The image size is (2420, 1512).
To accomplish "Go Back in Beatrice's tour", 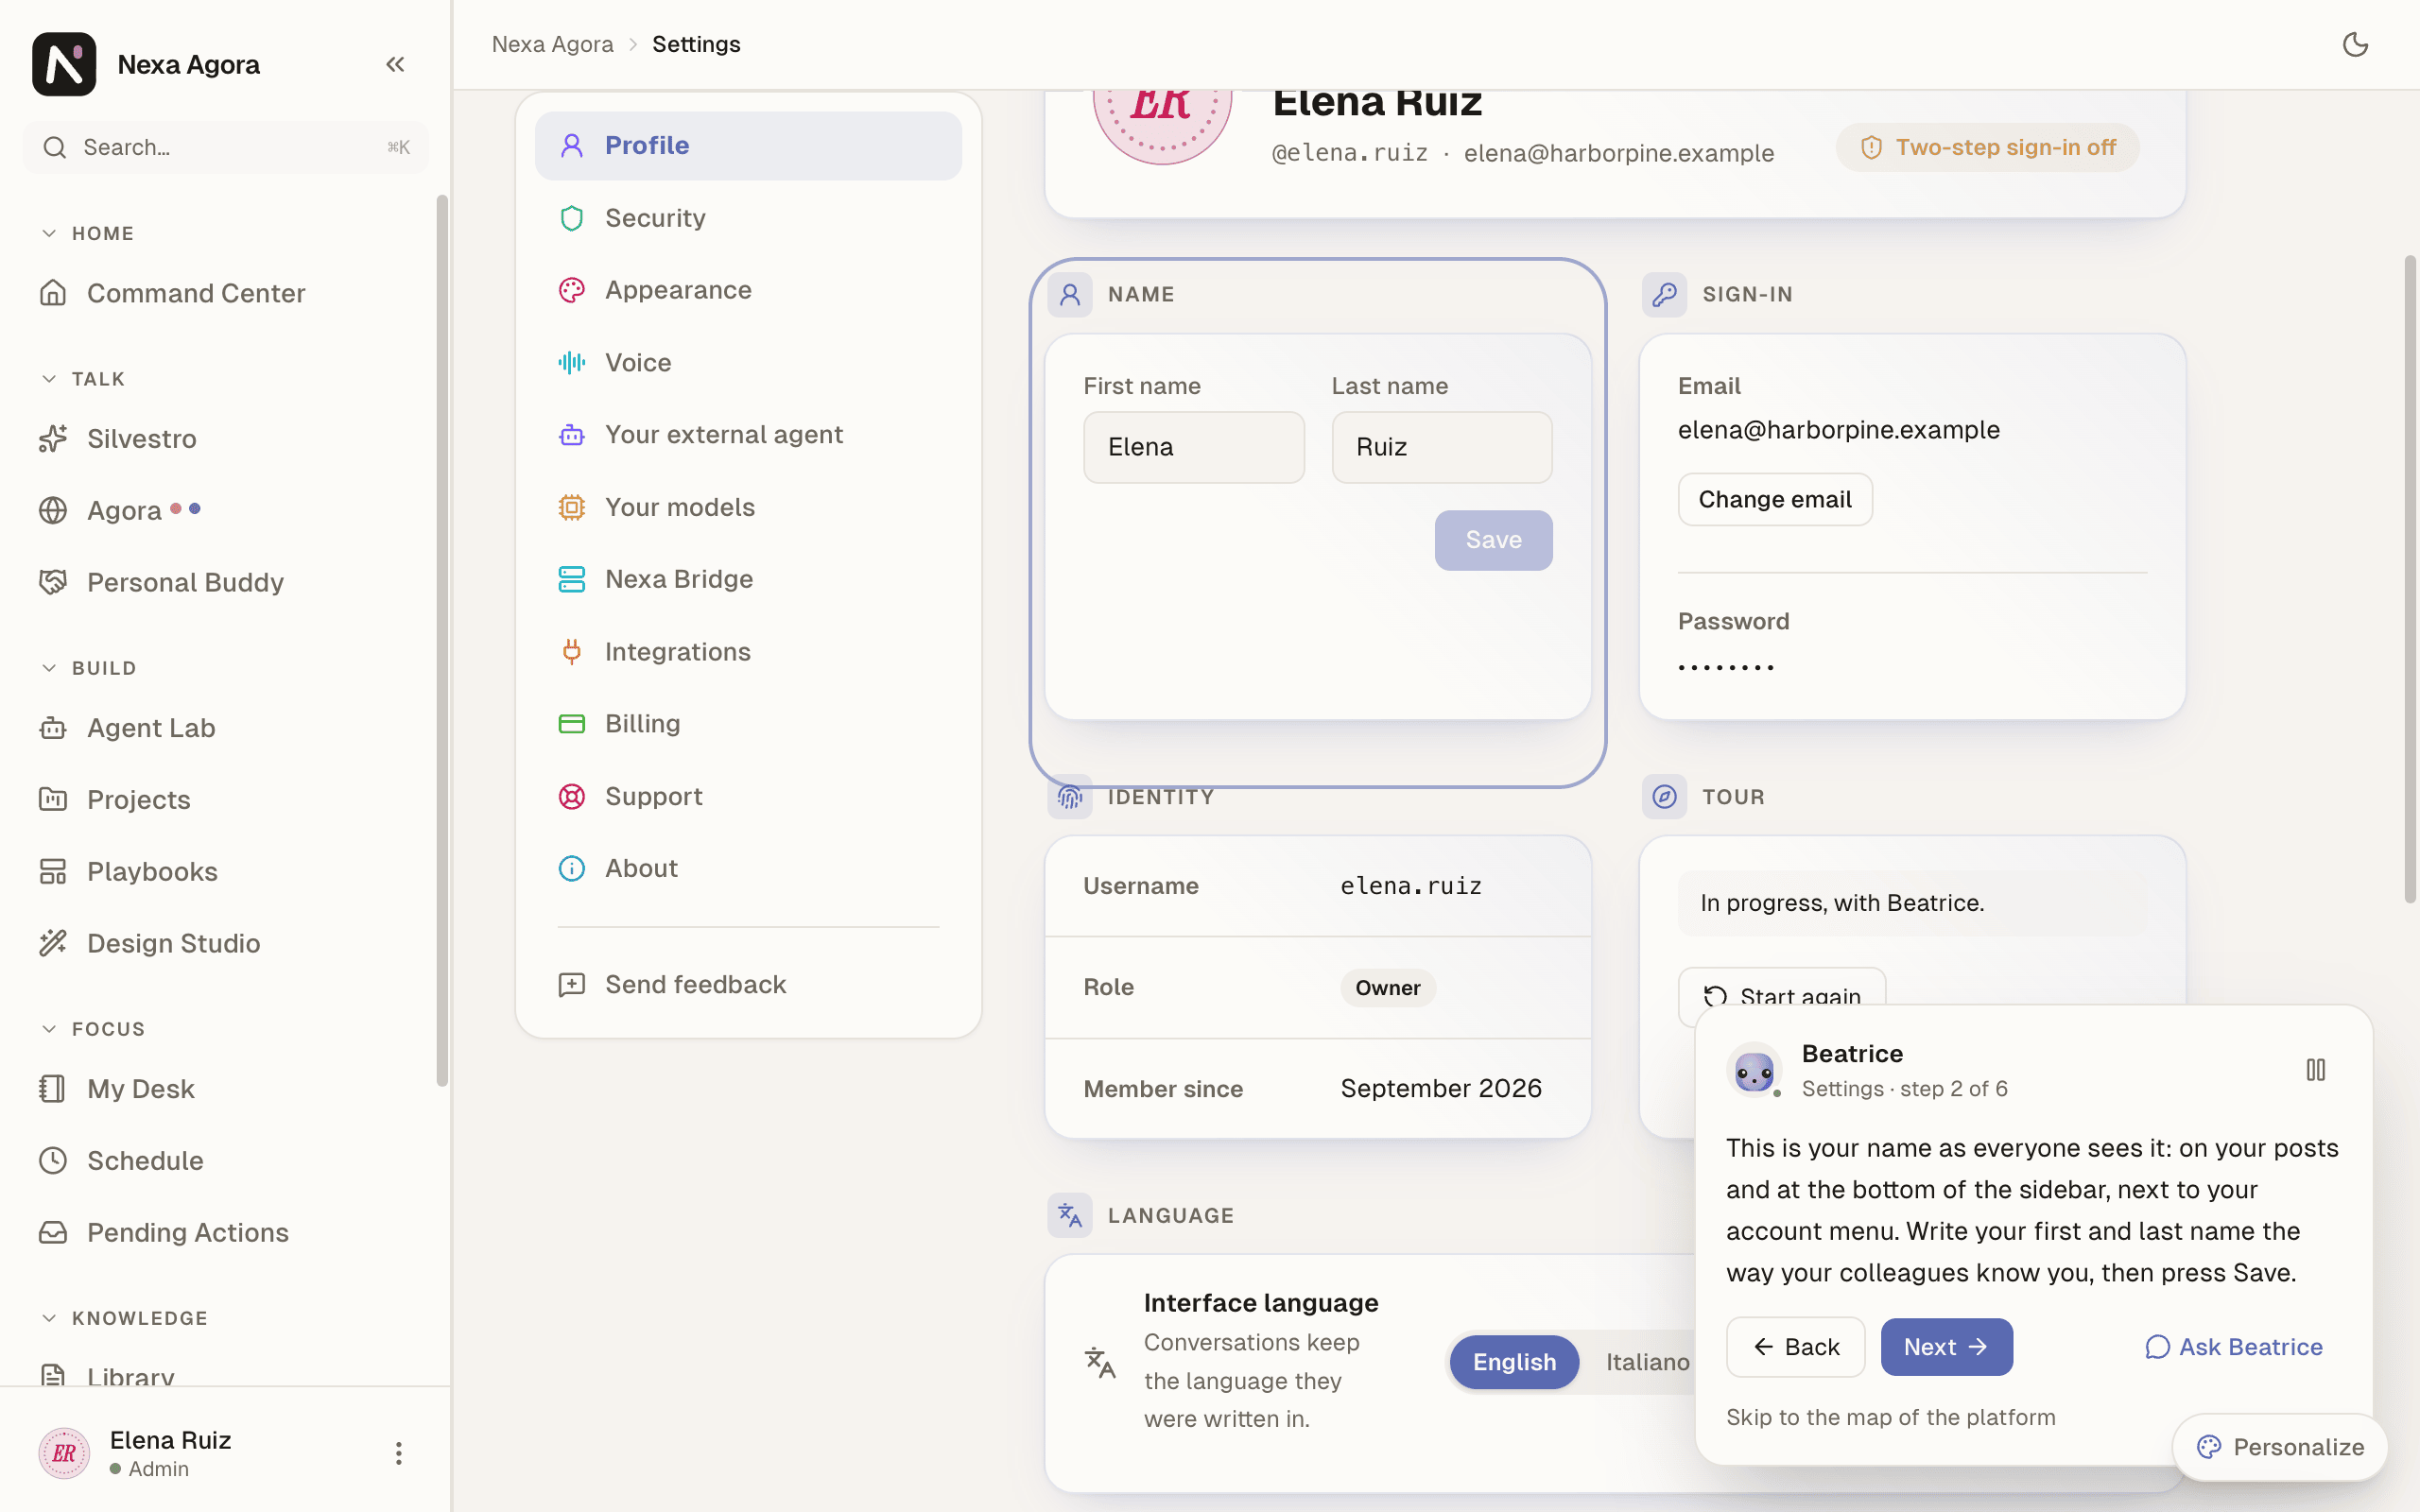I will point(1796,1347).
